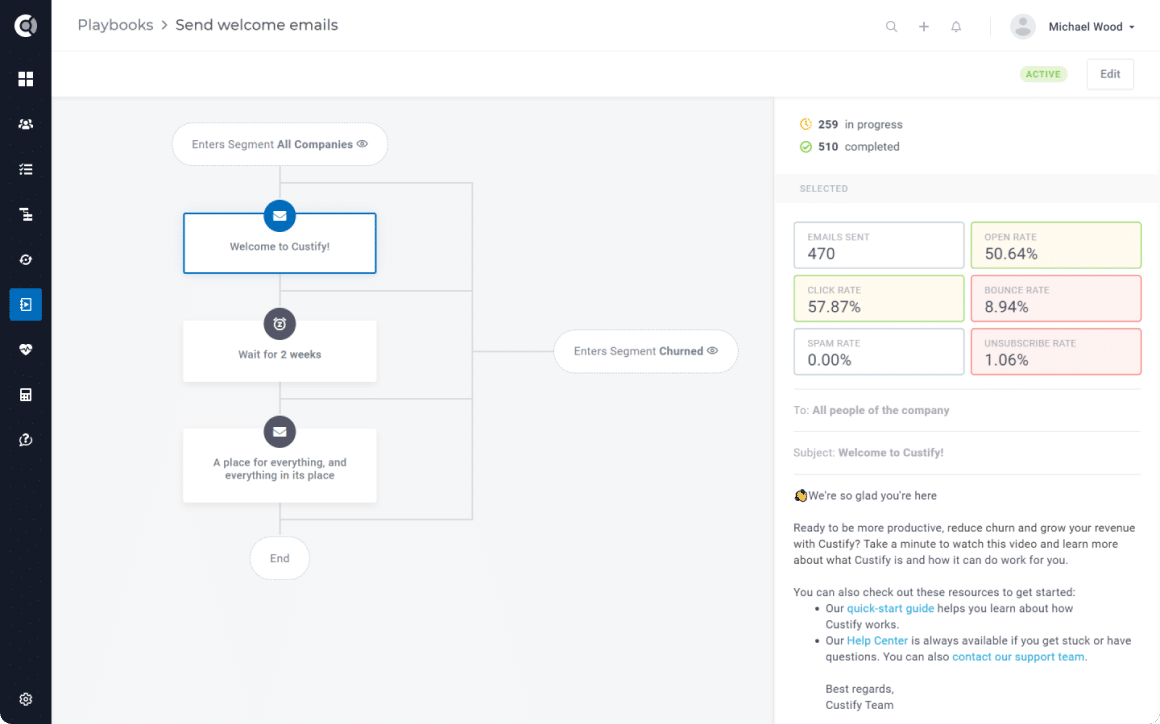Screen dimensions: 1160x724
Task: Select the A place for everything email step
Action: tap(280, 466)
